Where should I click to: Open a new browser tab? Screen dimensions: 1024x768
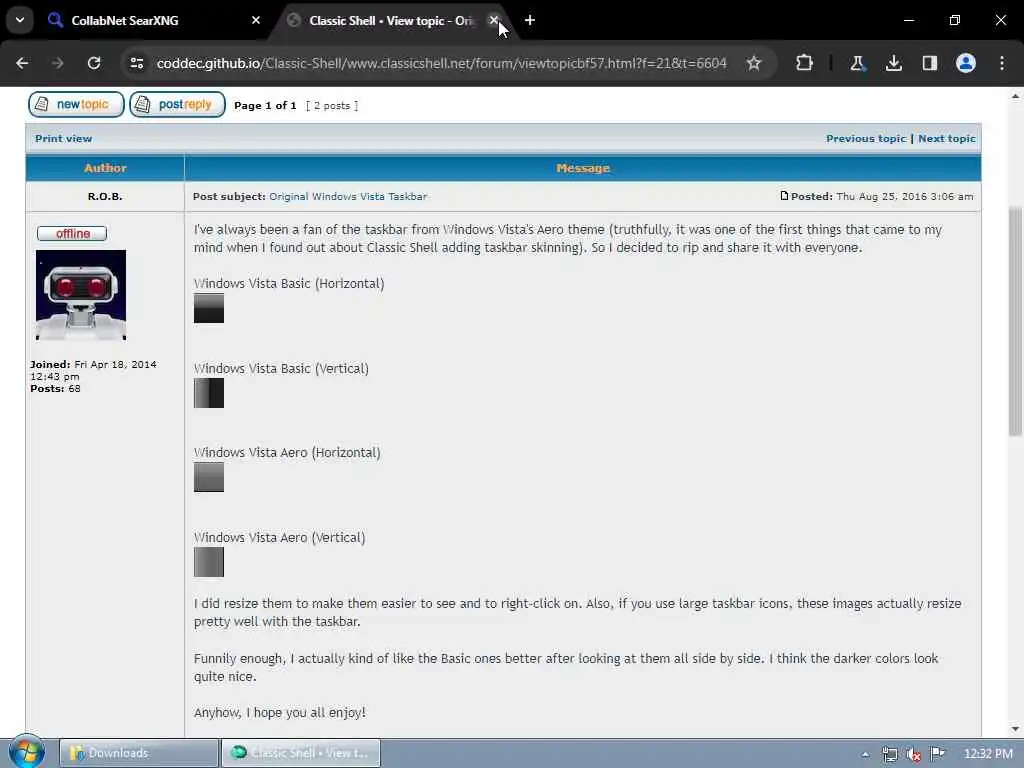coord(530,20)
